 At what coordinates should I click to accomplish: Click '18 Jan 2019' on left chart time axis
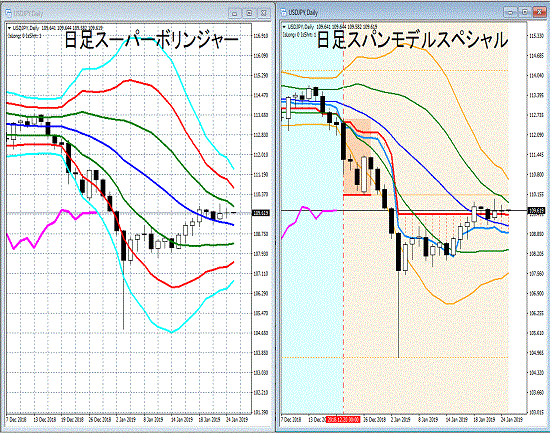tap(209, 419)
